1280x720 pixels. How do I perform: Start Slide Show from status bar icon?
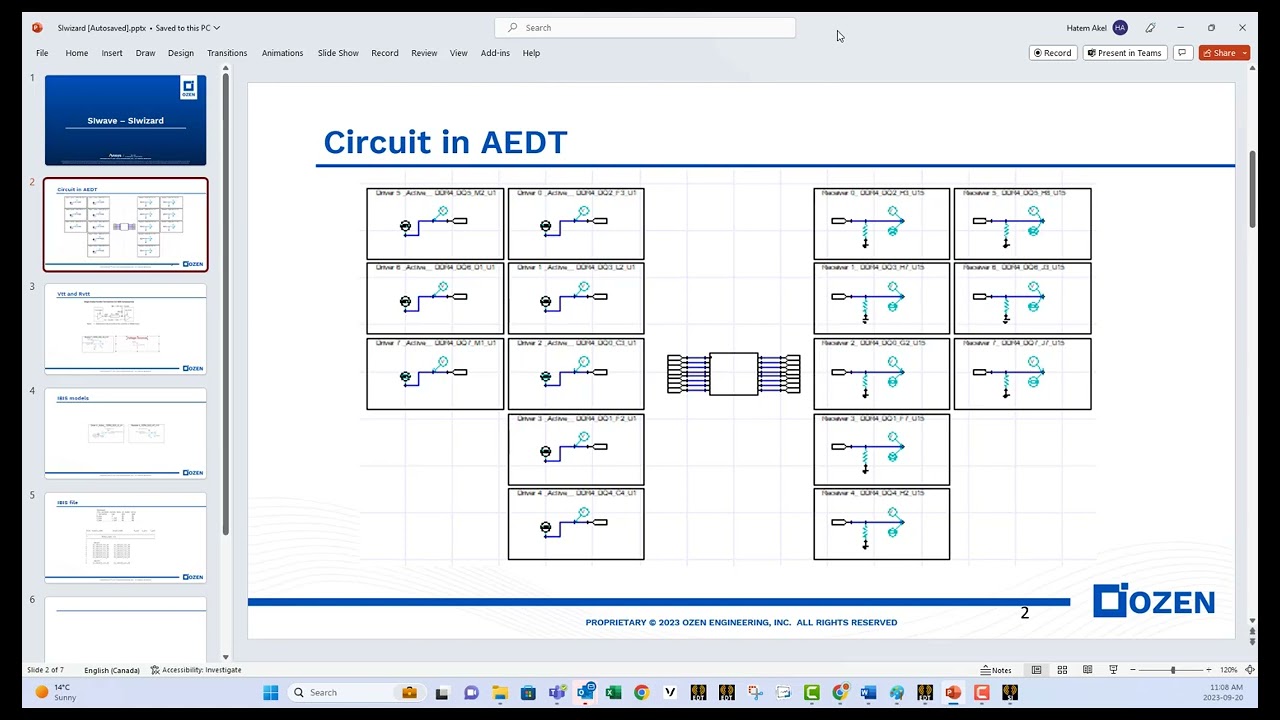[x=1113, y=670]
